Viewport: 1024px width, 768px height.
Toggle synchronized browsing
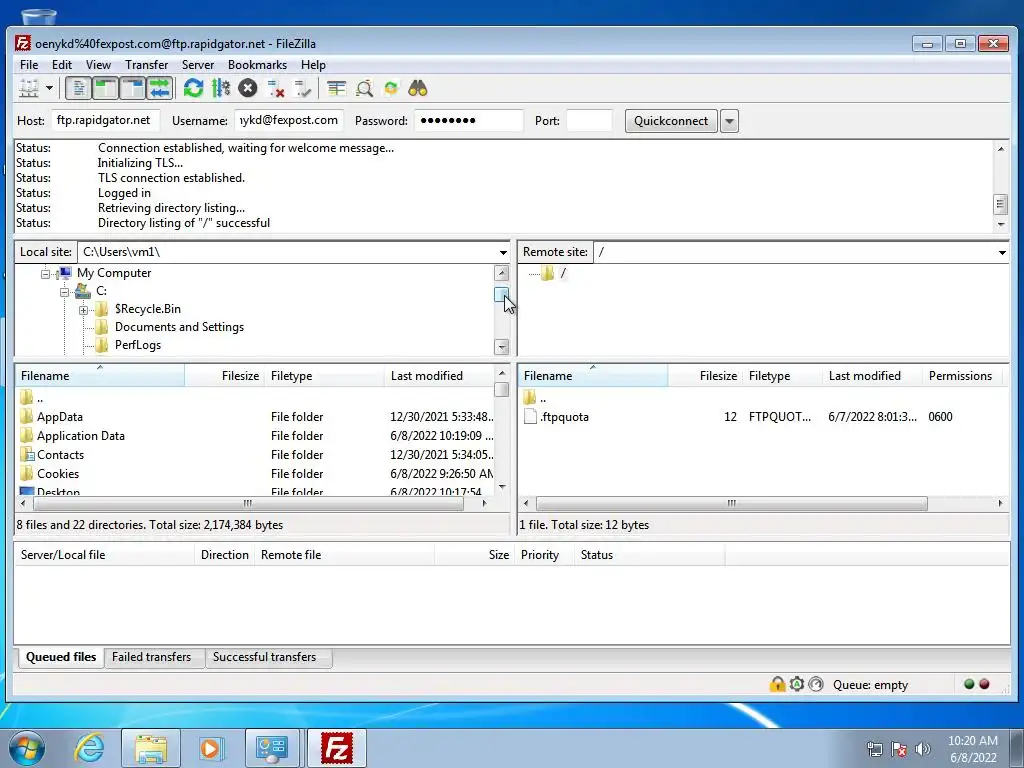tap(391, 88)
